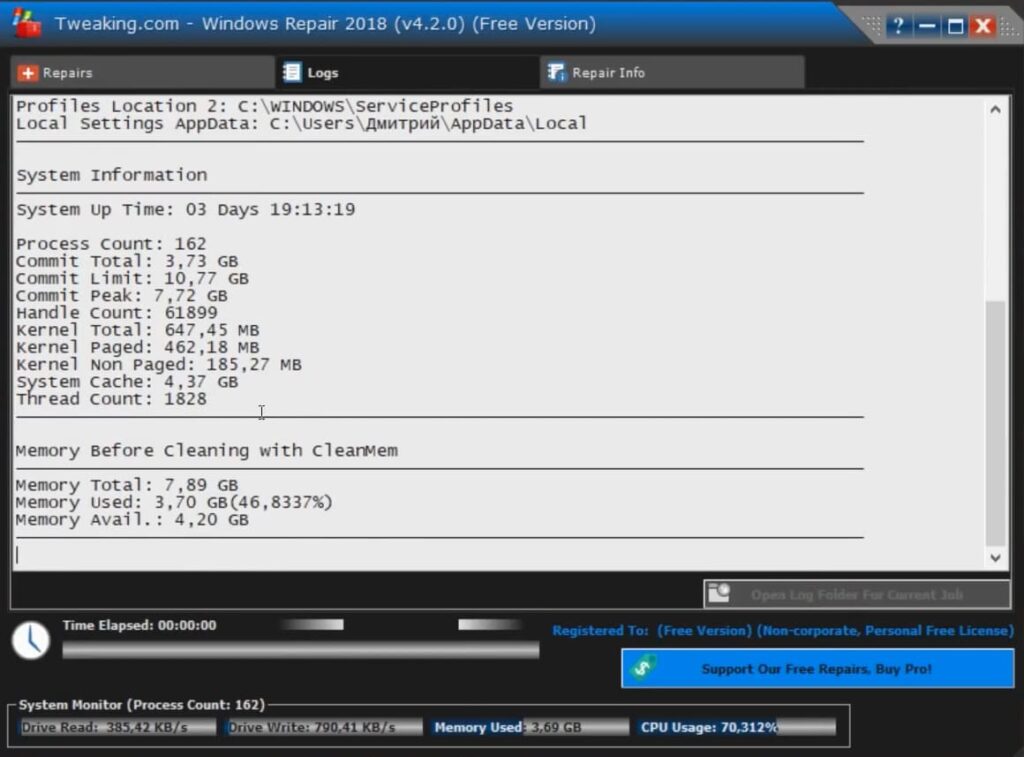The image size is (1024, 757).
Task: Click the Drive Write meter
Action: pos(324,727)
